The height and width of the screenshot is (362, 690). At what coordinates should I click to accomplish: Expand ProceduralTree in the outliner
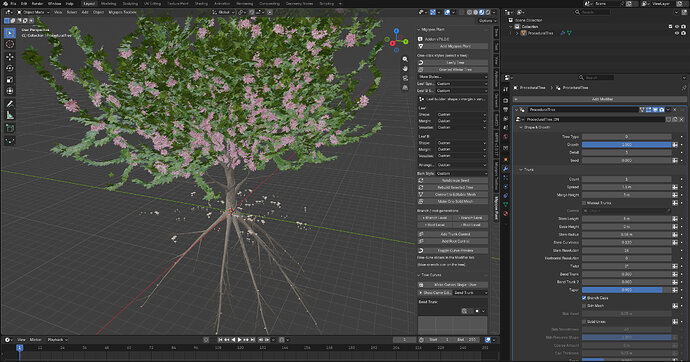click(x=517, y=33)
